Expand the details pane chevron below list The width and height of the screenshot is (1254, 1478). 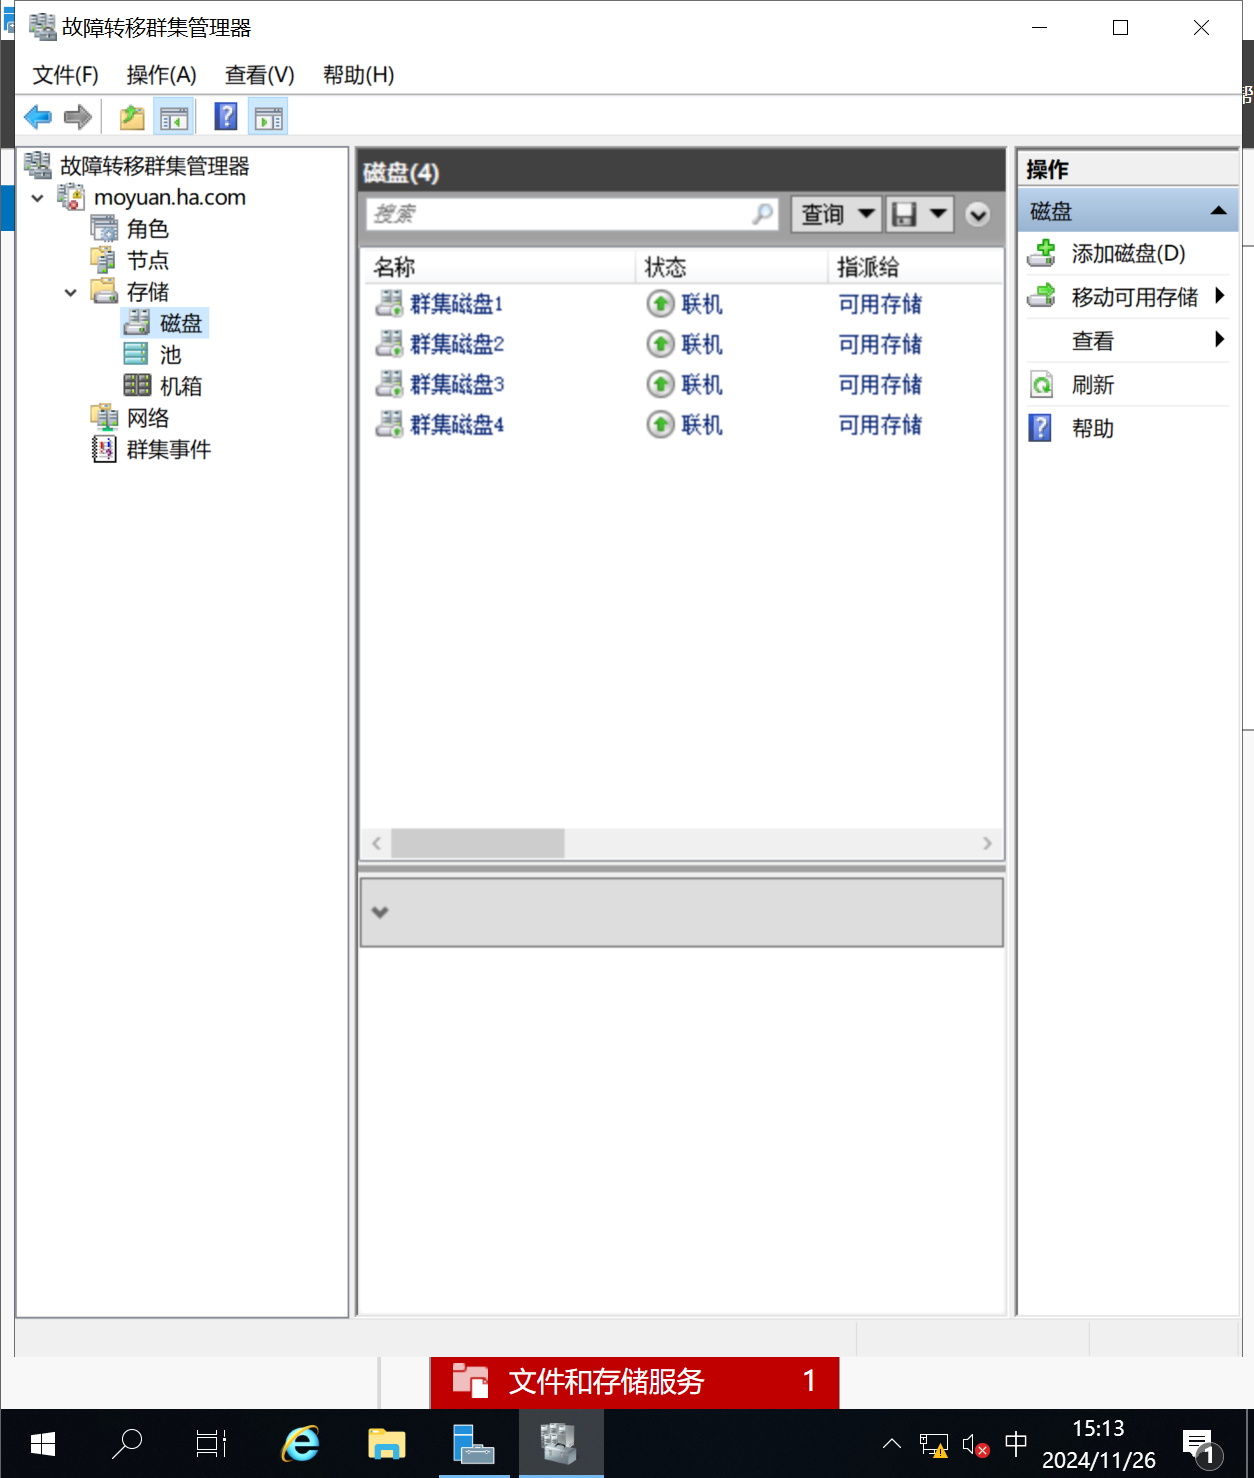pos(380,912)
